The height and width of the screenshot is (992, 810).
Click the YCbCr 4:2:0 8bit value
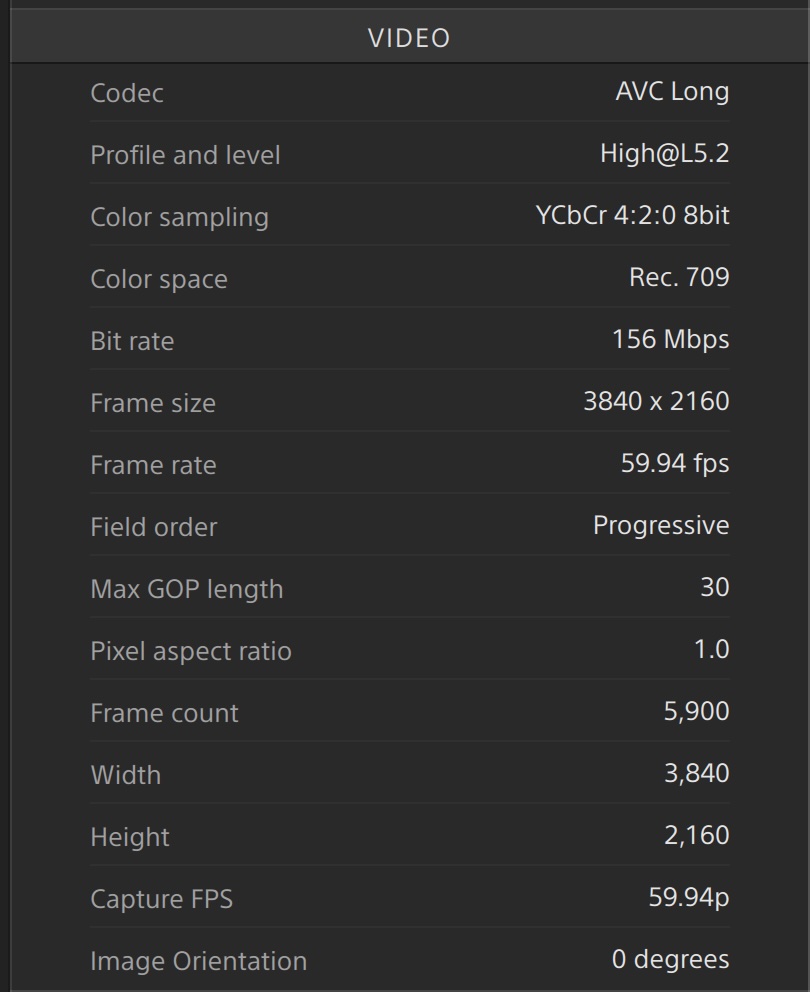pos(632,216)
